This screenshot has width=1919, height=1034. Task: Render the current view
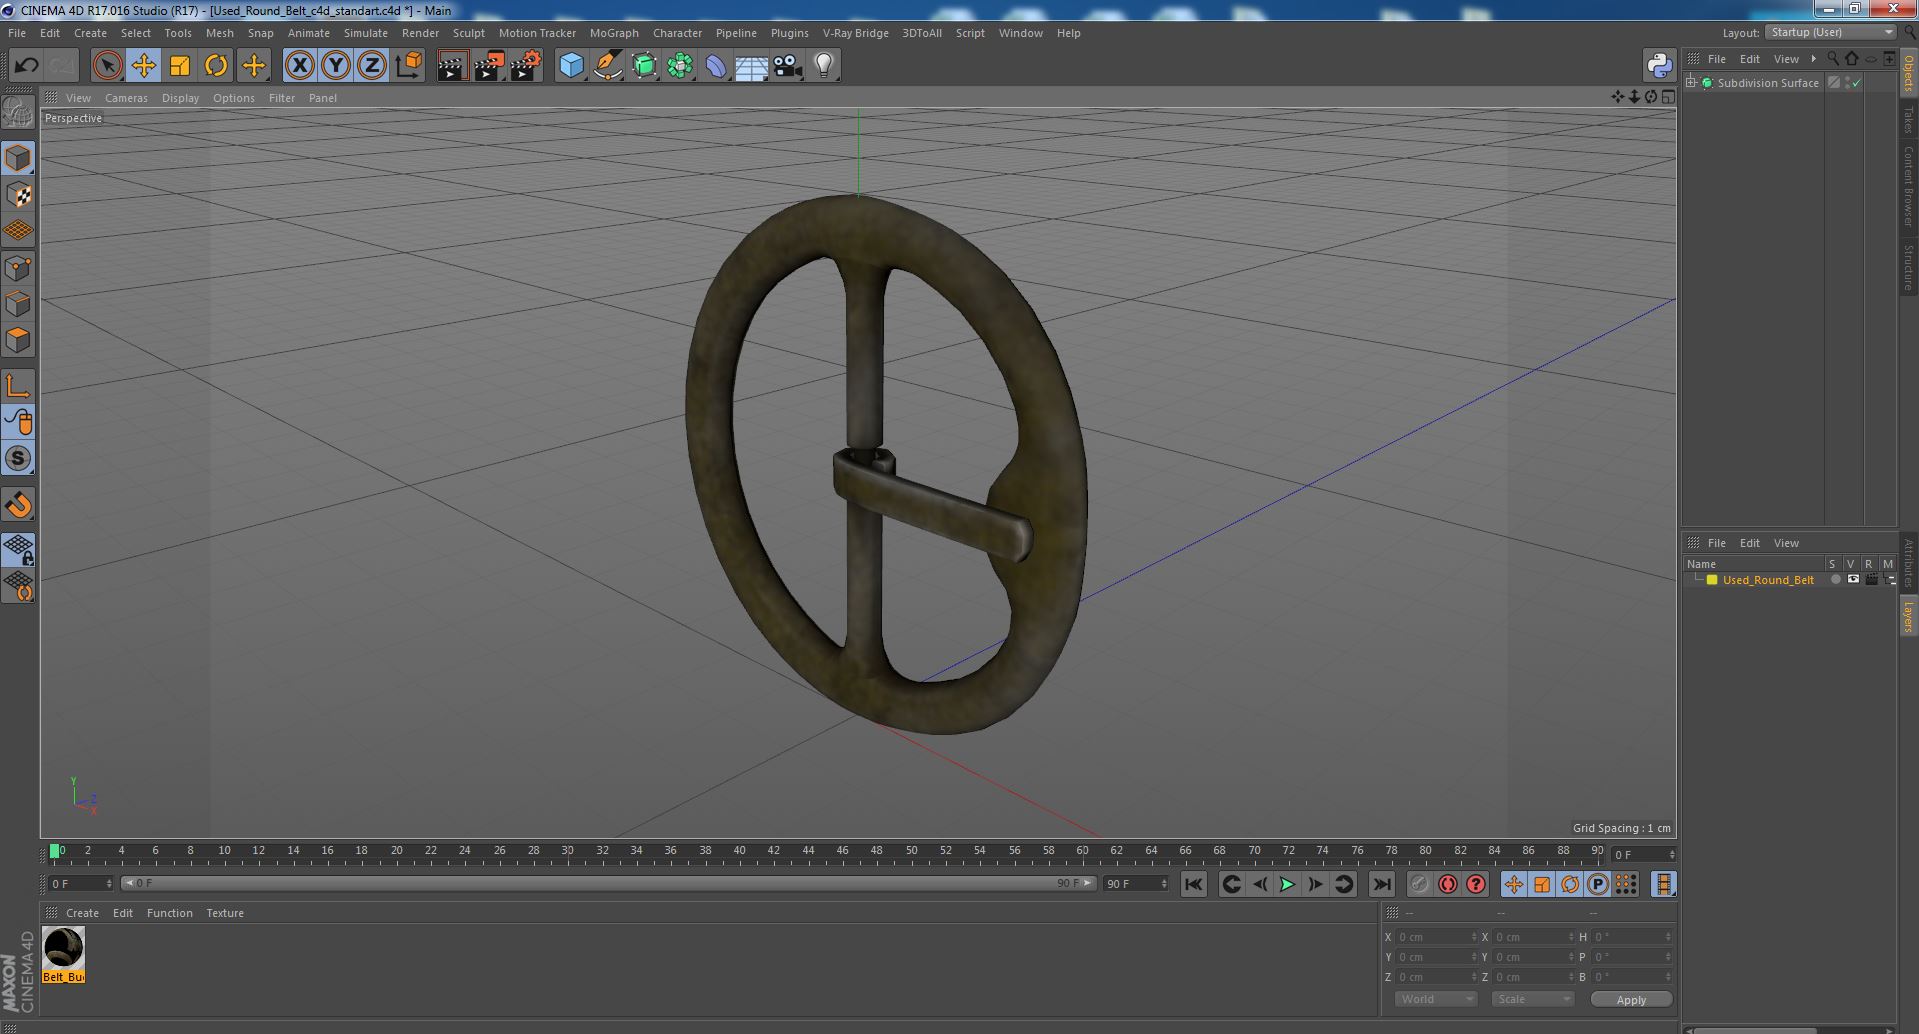click(452, 66)
